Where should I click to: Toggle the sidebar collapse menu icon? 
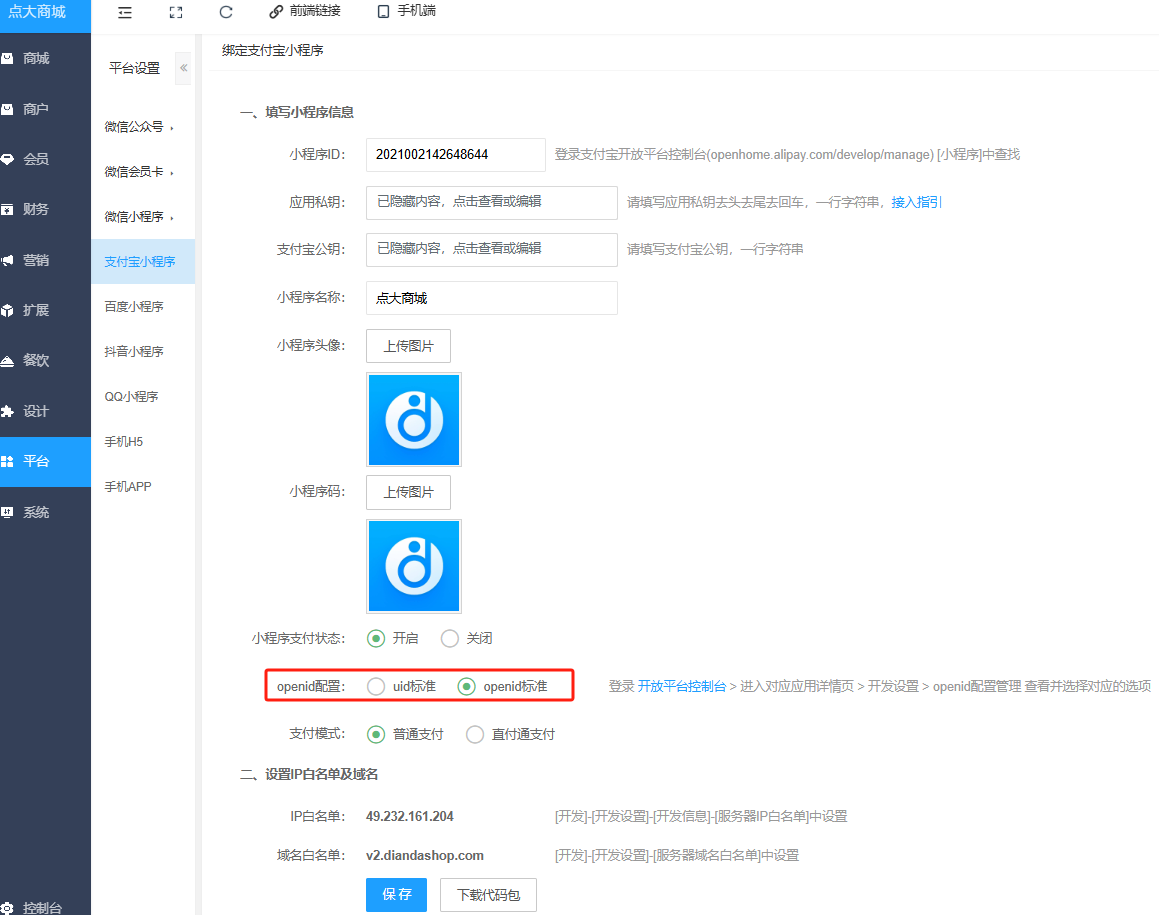[x=125, y=13]
